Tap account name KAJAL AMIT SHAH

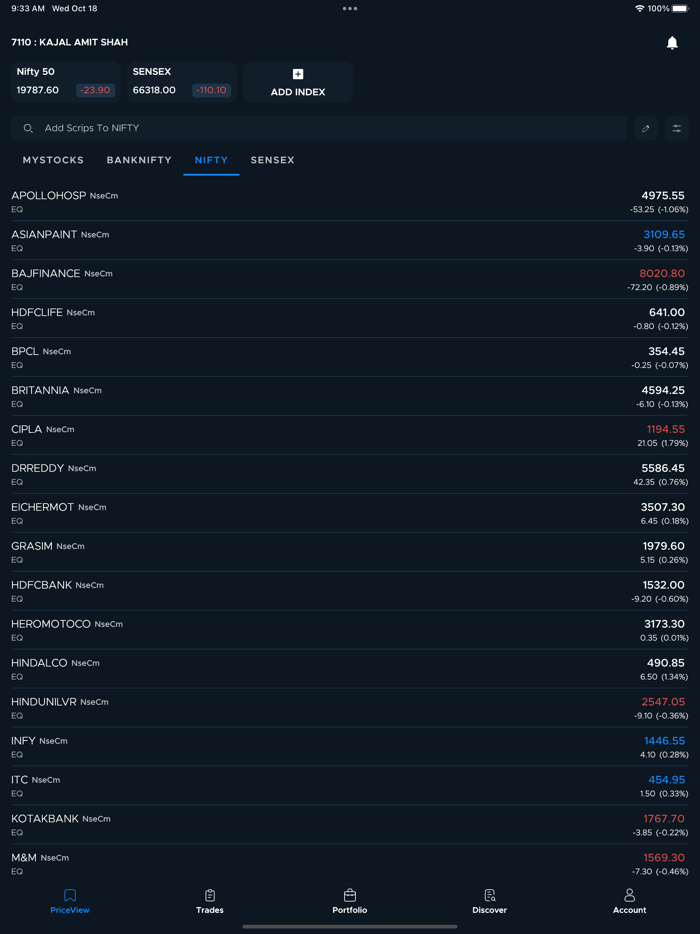[x=83, y=42]
